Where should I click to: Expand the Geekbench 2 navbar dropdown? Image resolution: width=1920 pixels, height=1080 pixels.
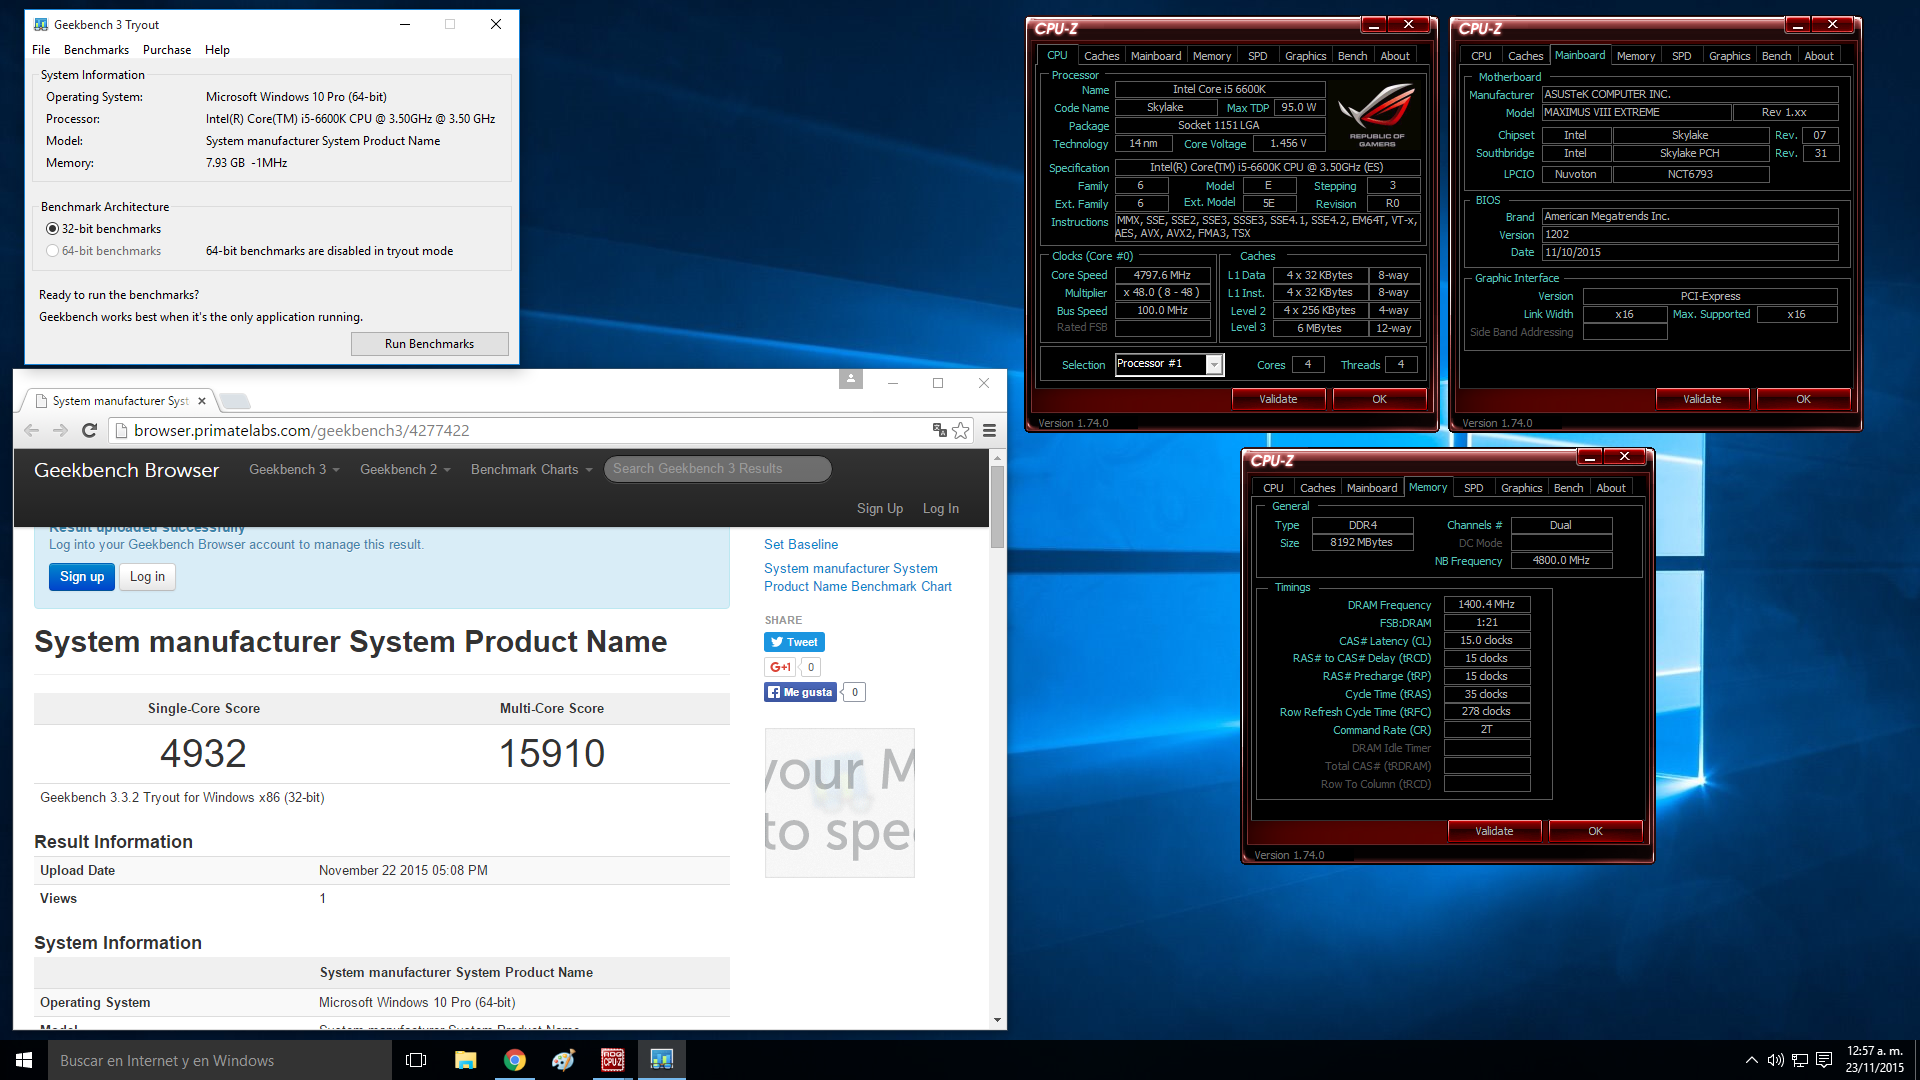coord(405,470)
